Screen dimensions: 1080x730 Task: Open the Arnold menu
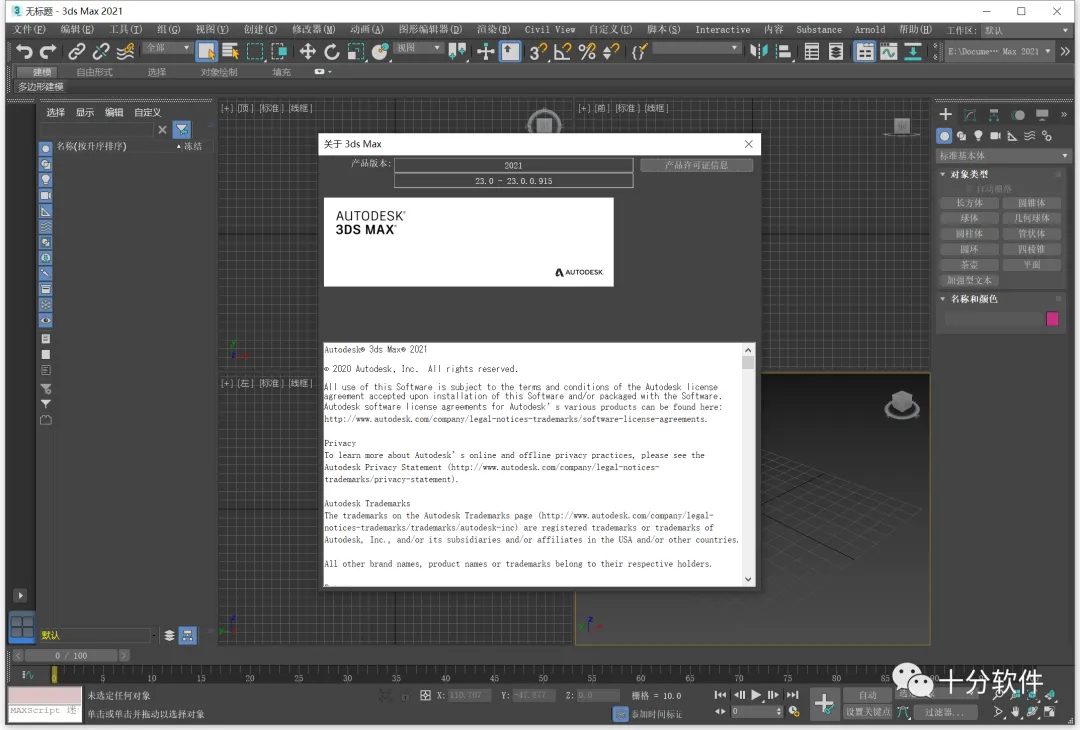point(869,30)
